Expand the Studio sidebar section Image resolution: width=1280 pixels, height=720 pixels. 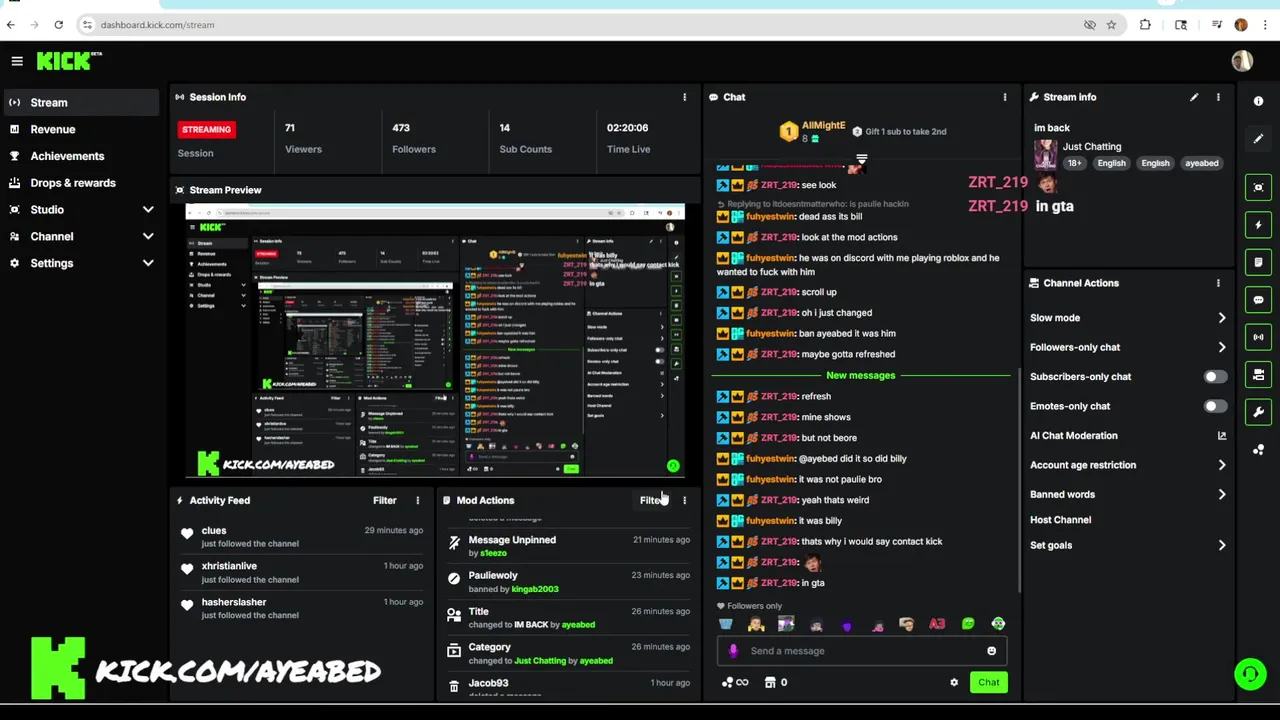coord(80,210)
